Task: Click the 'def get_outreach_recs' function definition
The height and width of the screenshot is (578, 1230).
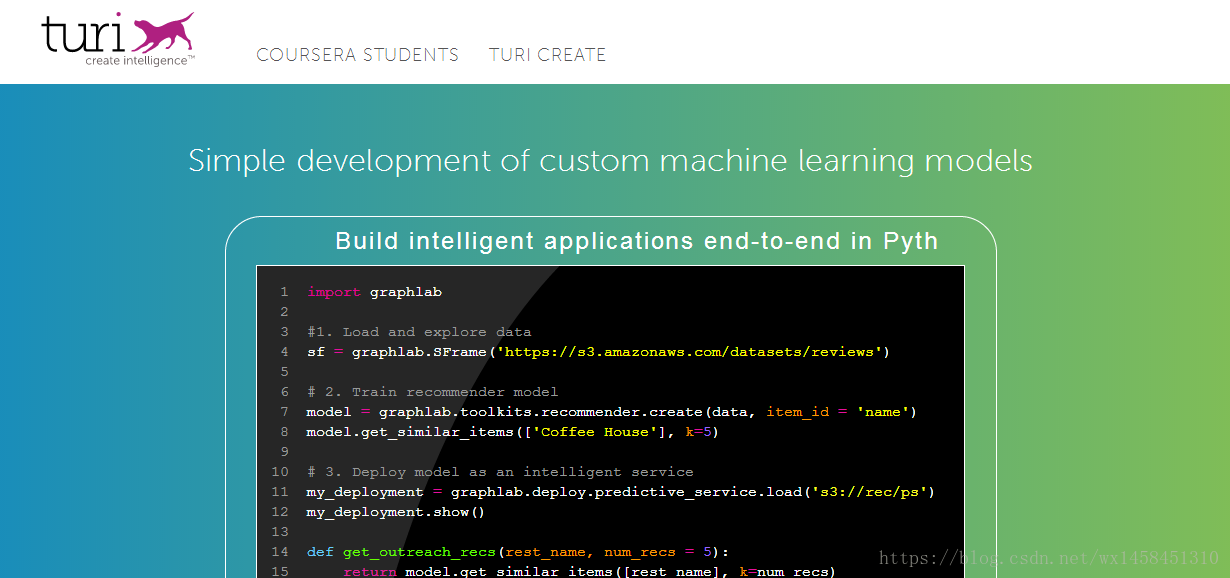Action: coord(518,552)
